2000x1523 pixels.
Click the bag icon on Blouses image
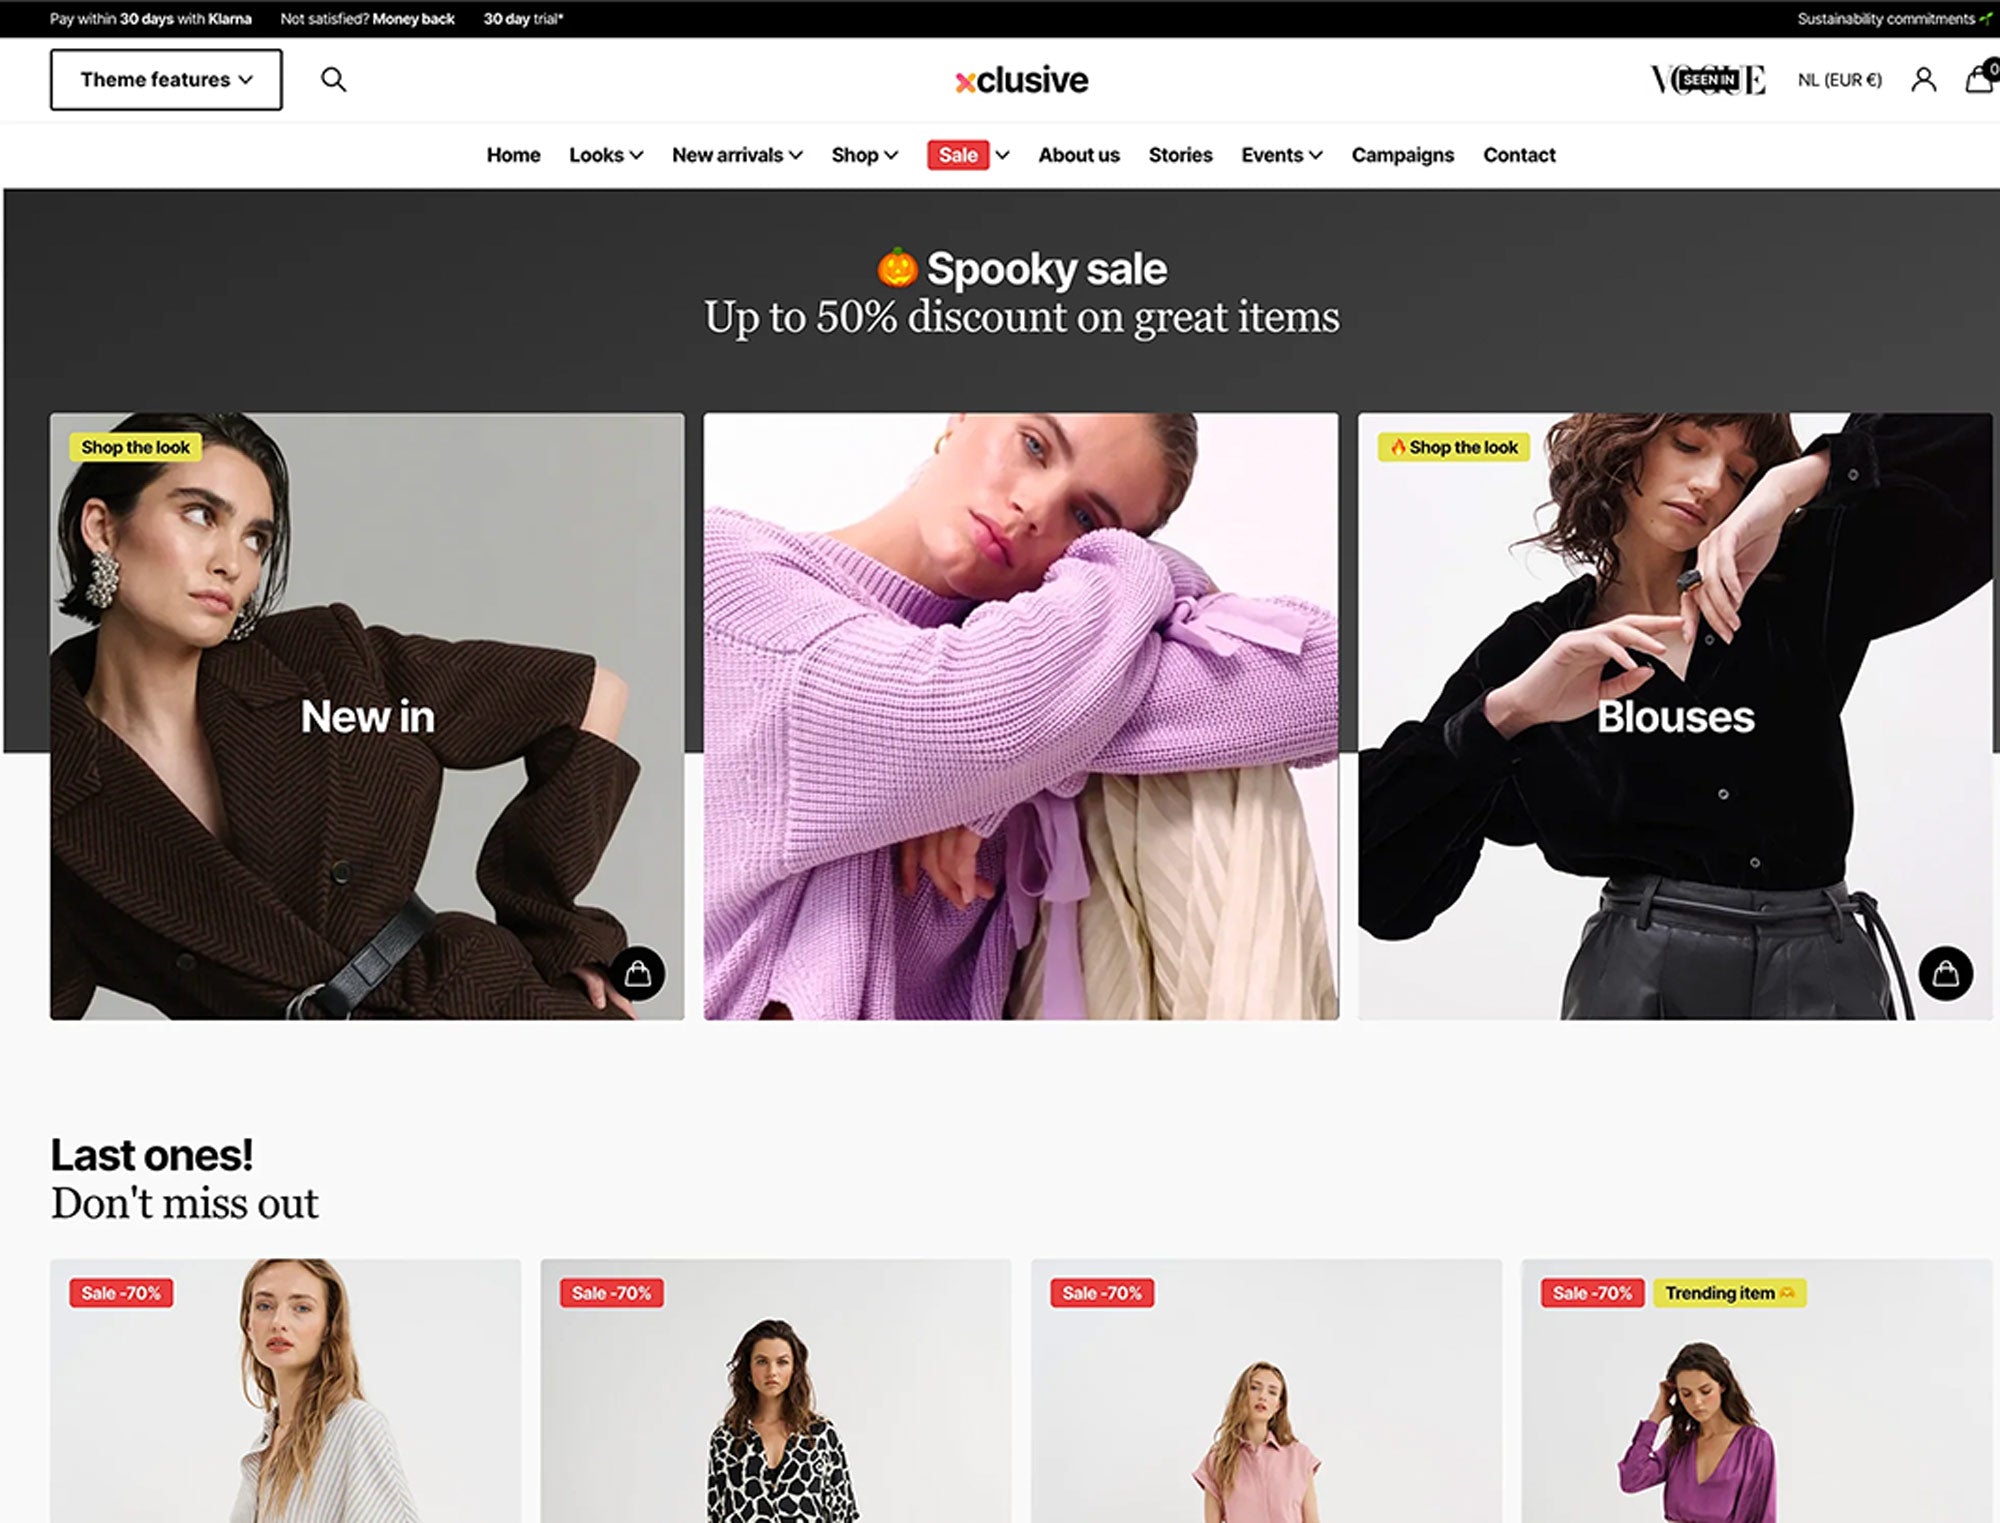pos(1946,973)
